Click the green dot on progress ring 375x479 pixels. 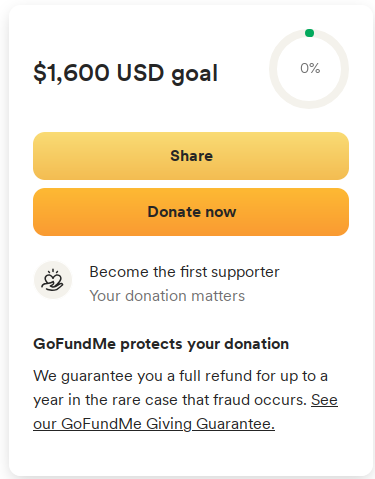[309, 33]
